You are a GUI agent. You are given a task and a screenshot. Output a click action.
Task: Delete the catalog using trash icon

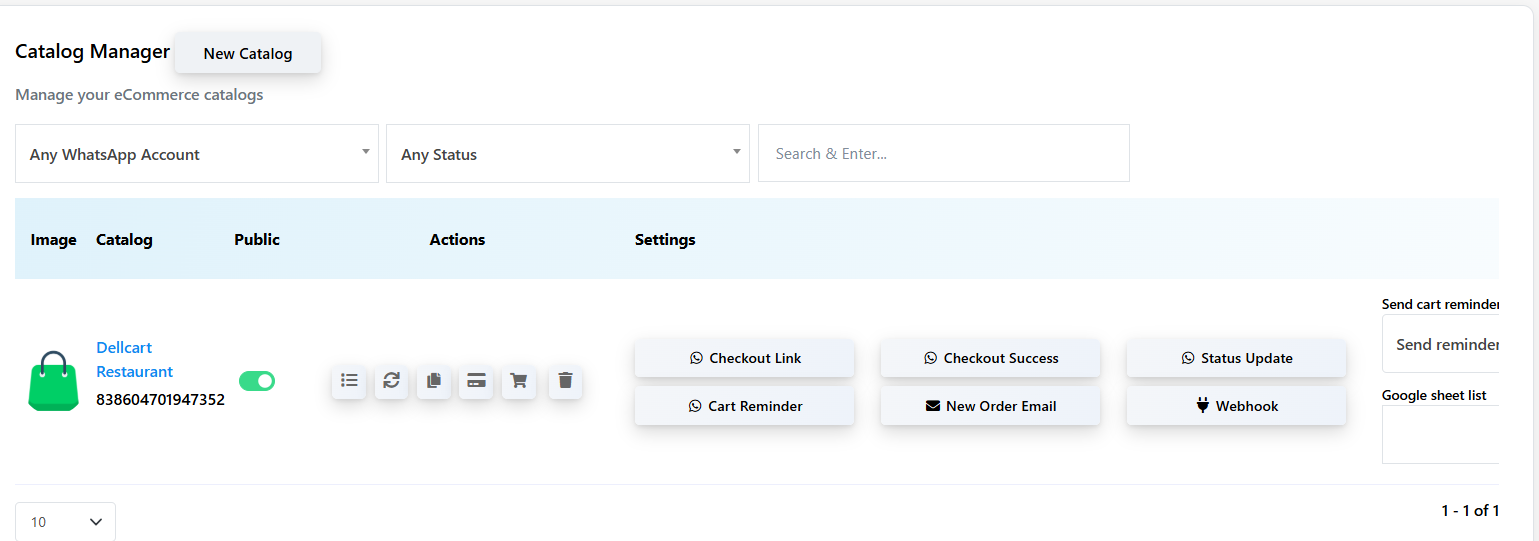[565, 381]
